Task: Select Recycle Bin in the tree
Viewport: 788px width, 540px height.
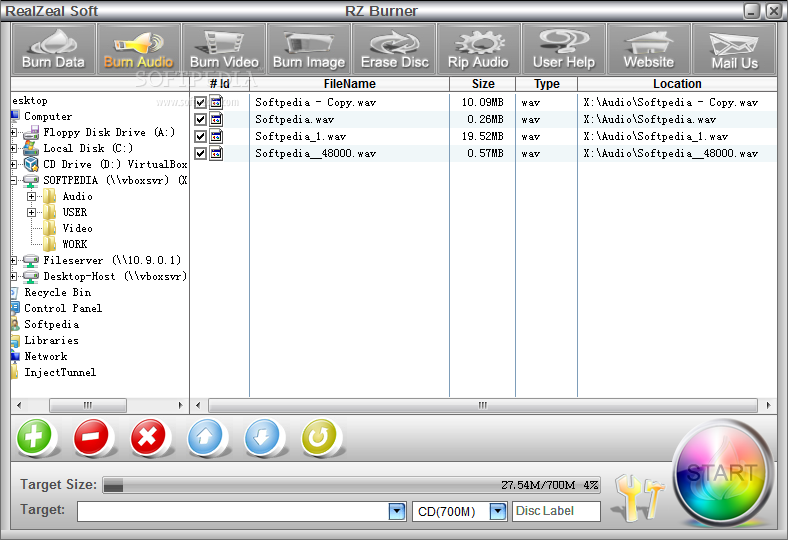Action: point(57,292)
